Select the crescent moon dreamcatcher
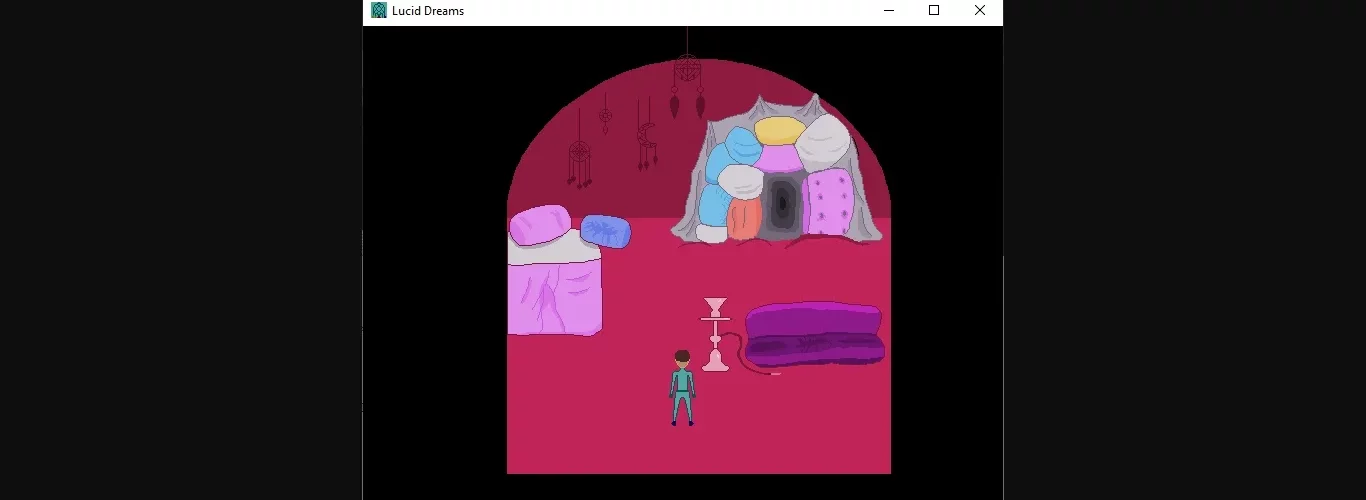Image resolution: width=1366 pixels, height=500 pixels. (647, 135)
